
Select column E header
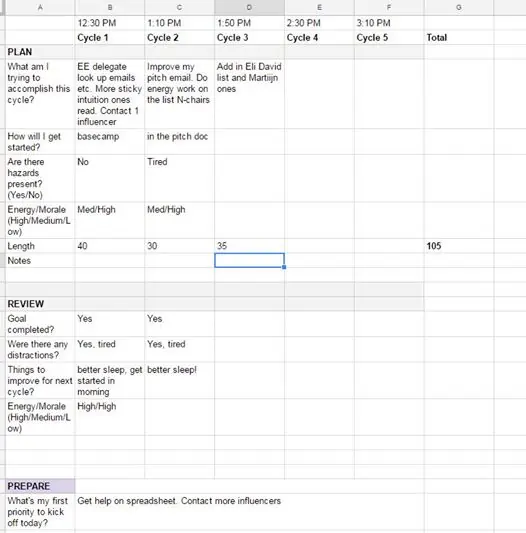click(319, 7)
